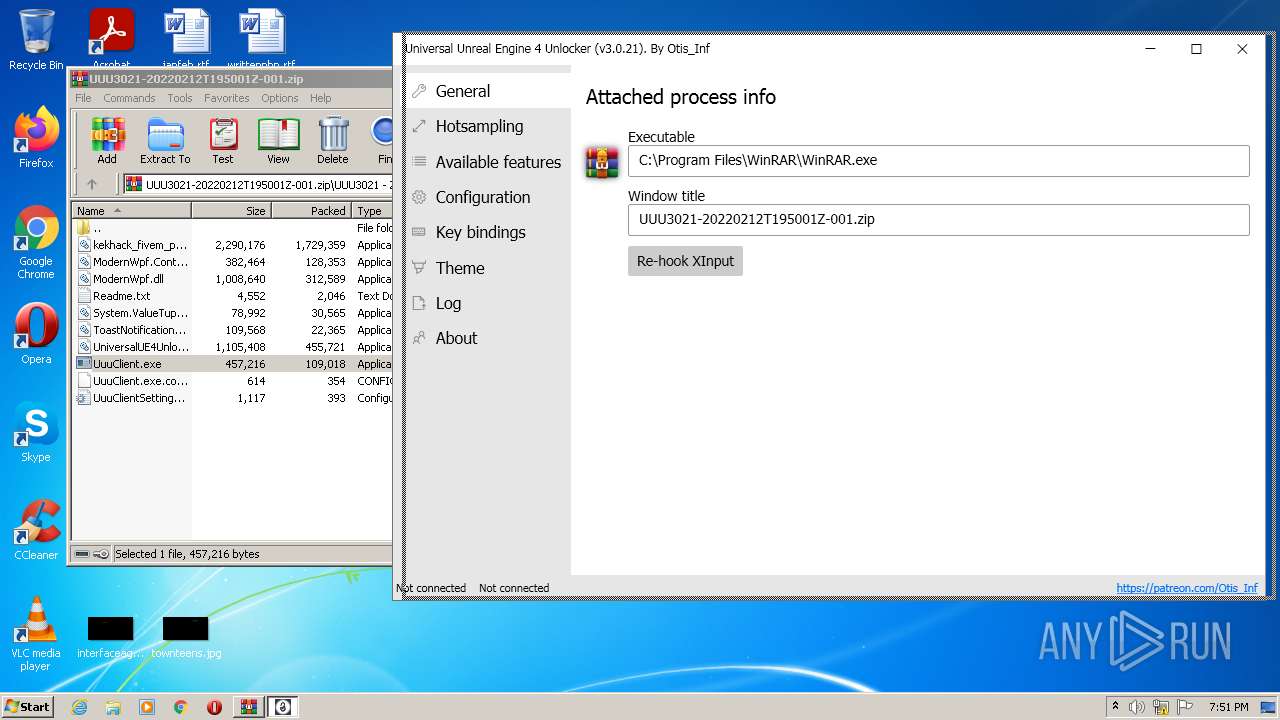Click WinRAR status bar drive/key icon
The width and height of the screenshot is (1280, 720).
92,554
